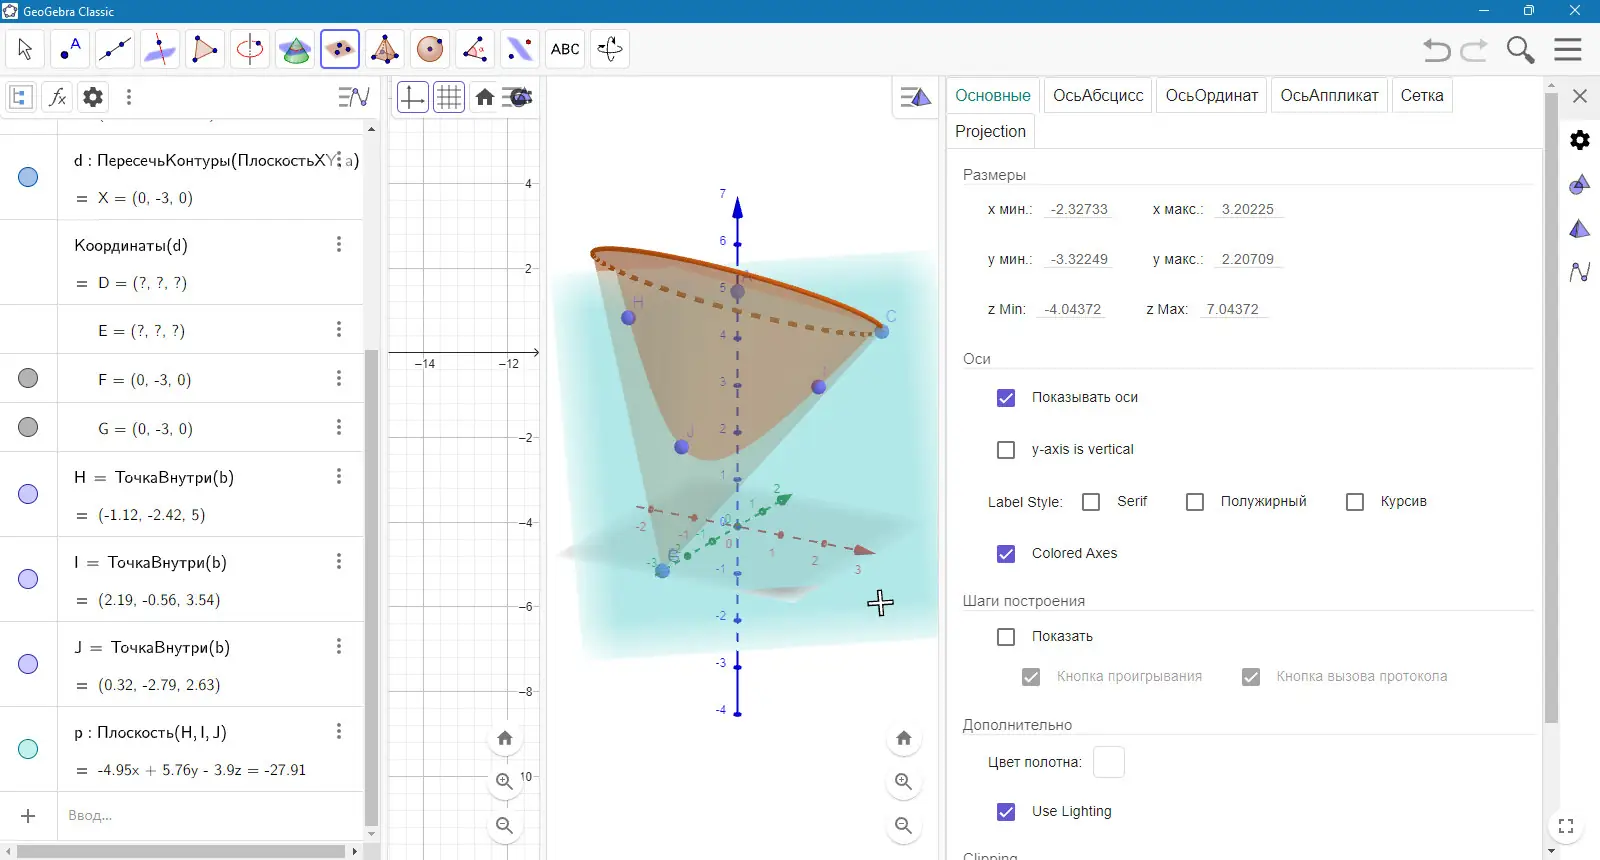Hide plane p using its visibility circle
Screen dimensions: 1600x860
pyautogui.click(x=28, y=749)
